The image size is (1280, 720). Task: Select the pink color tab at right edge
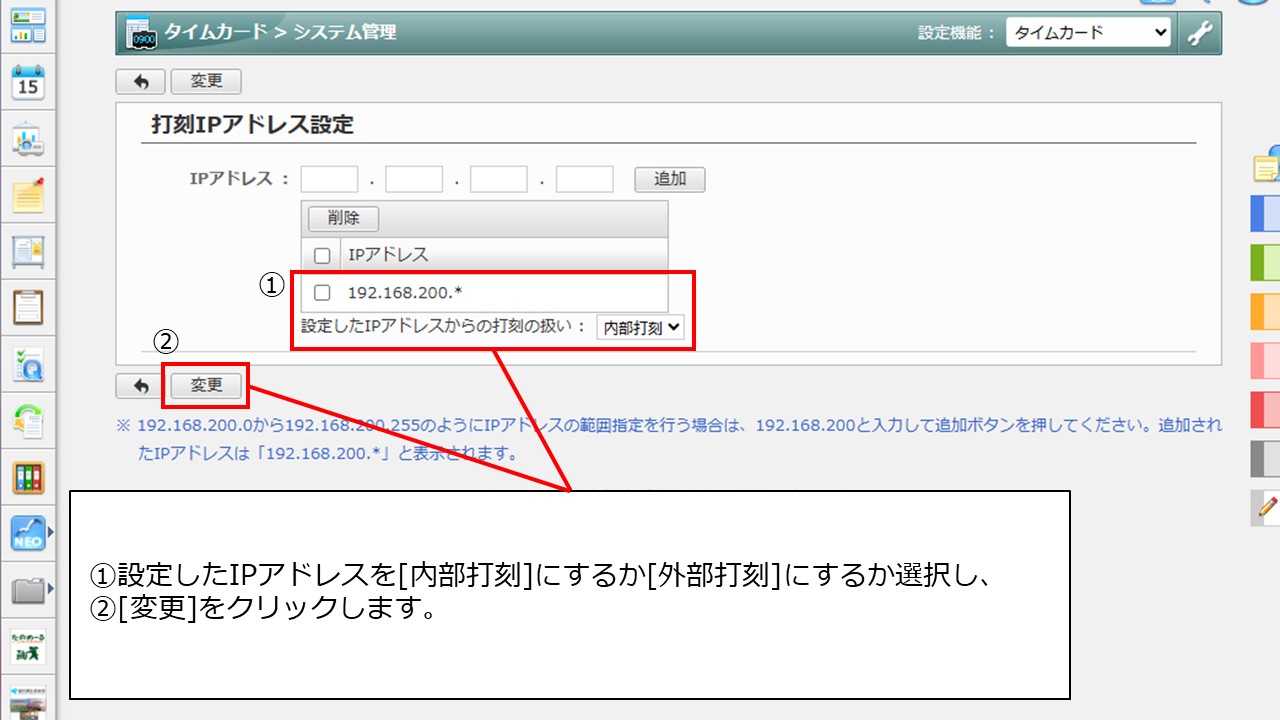(x=1266, y=361)
